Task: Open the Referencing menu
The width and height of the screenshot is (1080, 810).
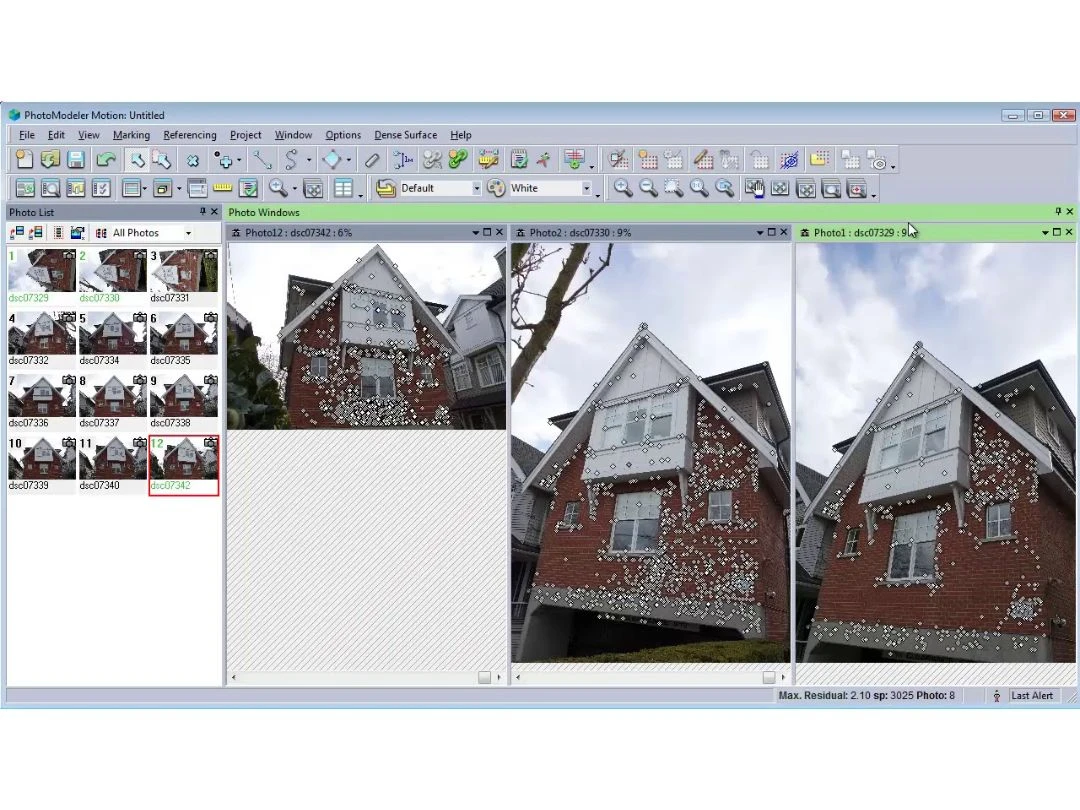Action: (x=189, y=135)
